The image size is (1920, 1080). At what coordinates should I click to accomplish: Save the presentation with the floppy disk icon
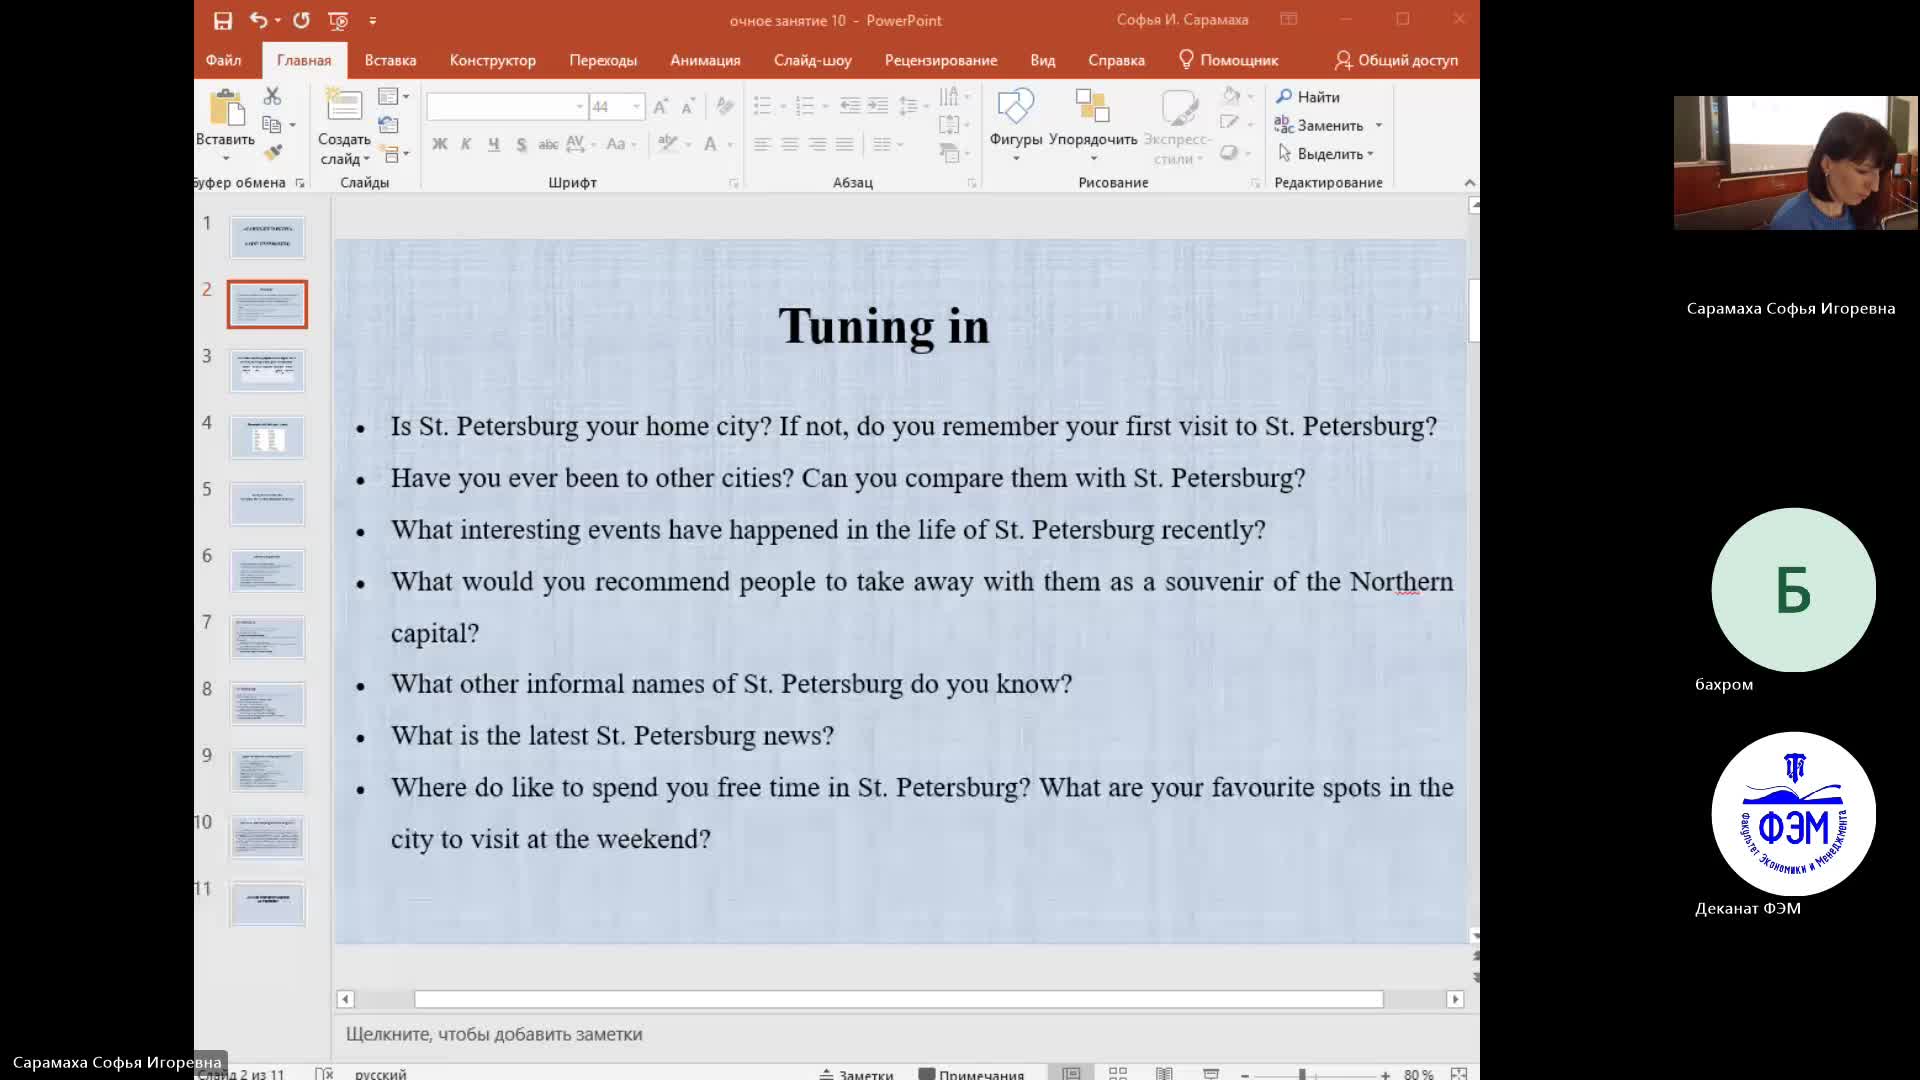click(223, 20)
